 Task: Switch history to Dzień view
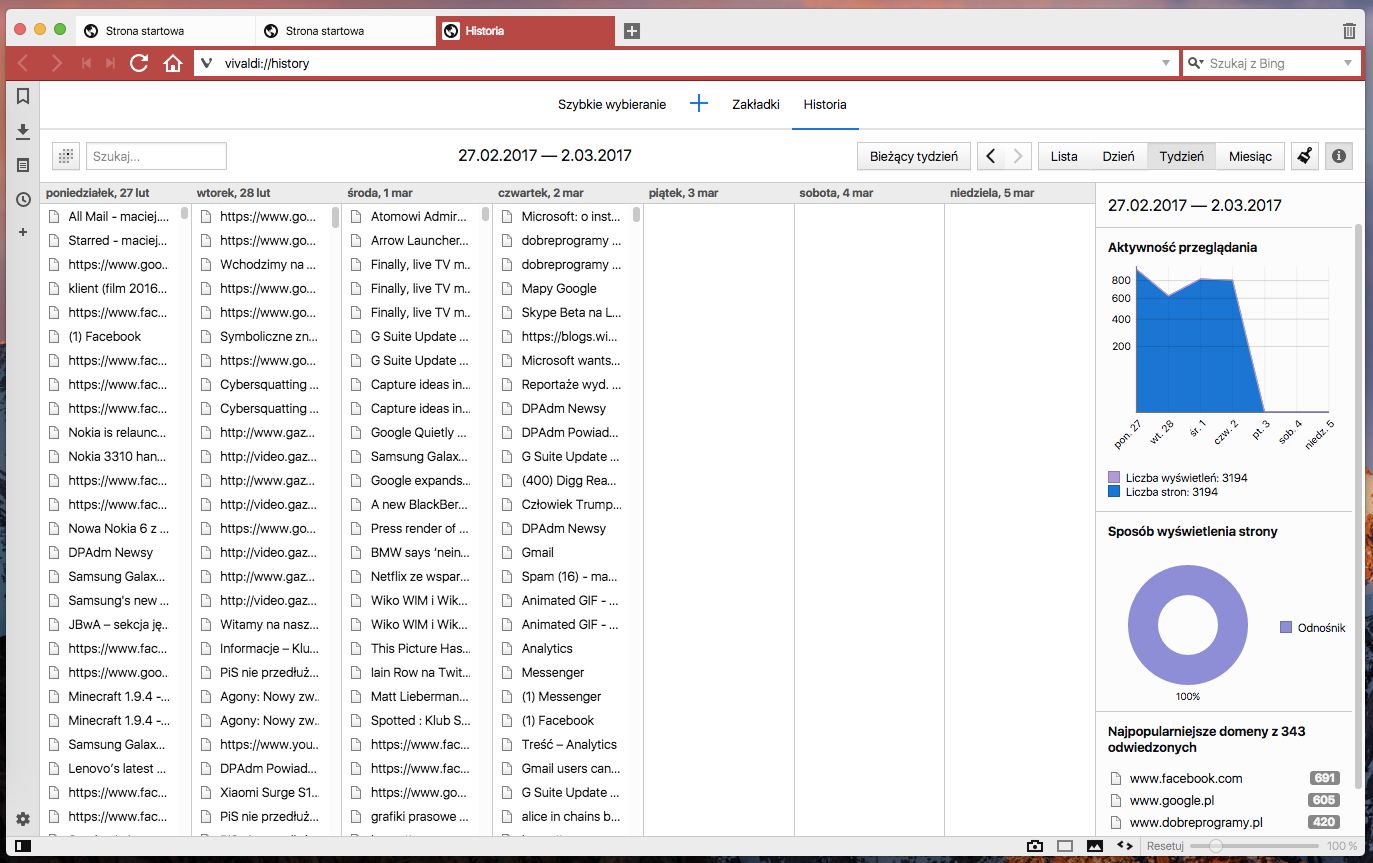1118,156
